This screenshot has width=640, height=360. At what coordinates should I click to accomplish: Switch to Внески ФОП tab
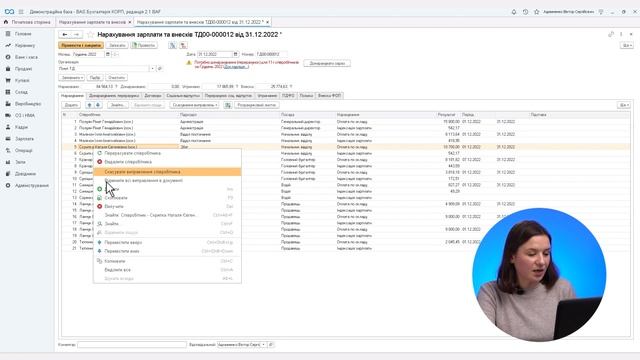tap(329, 96)
